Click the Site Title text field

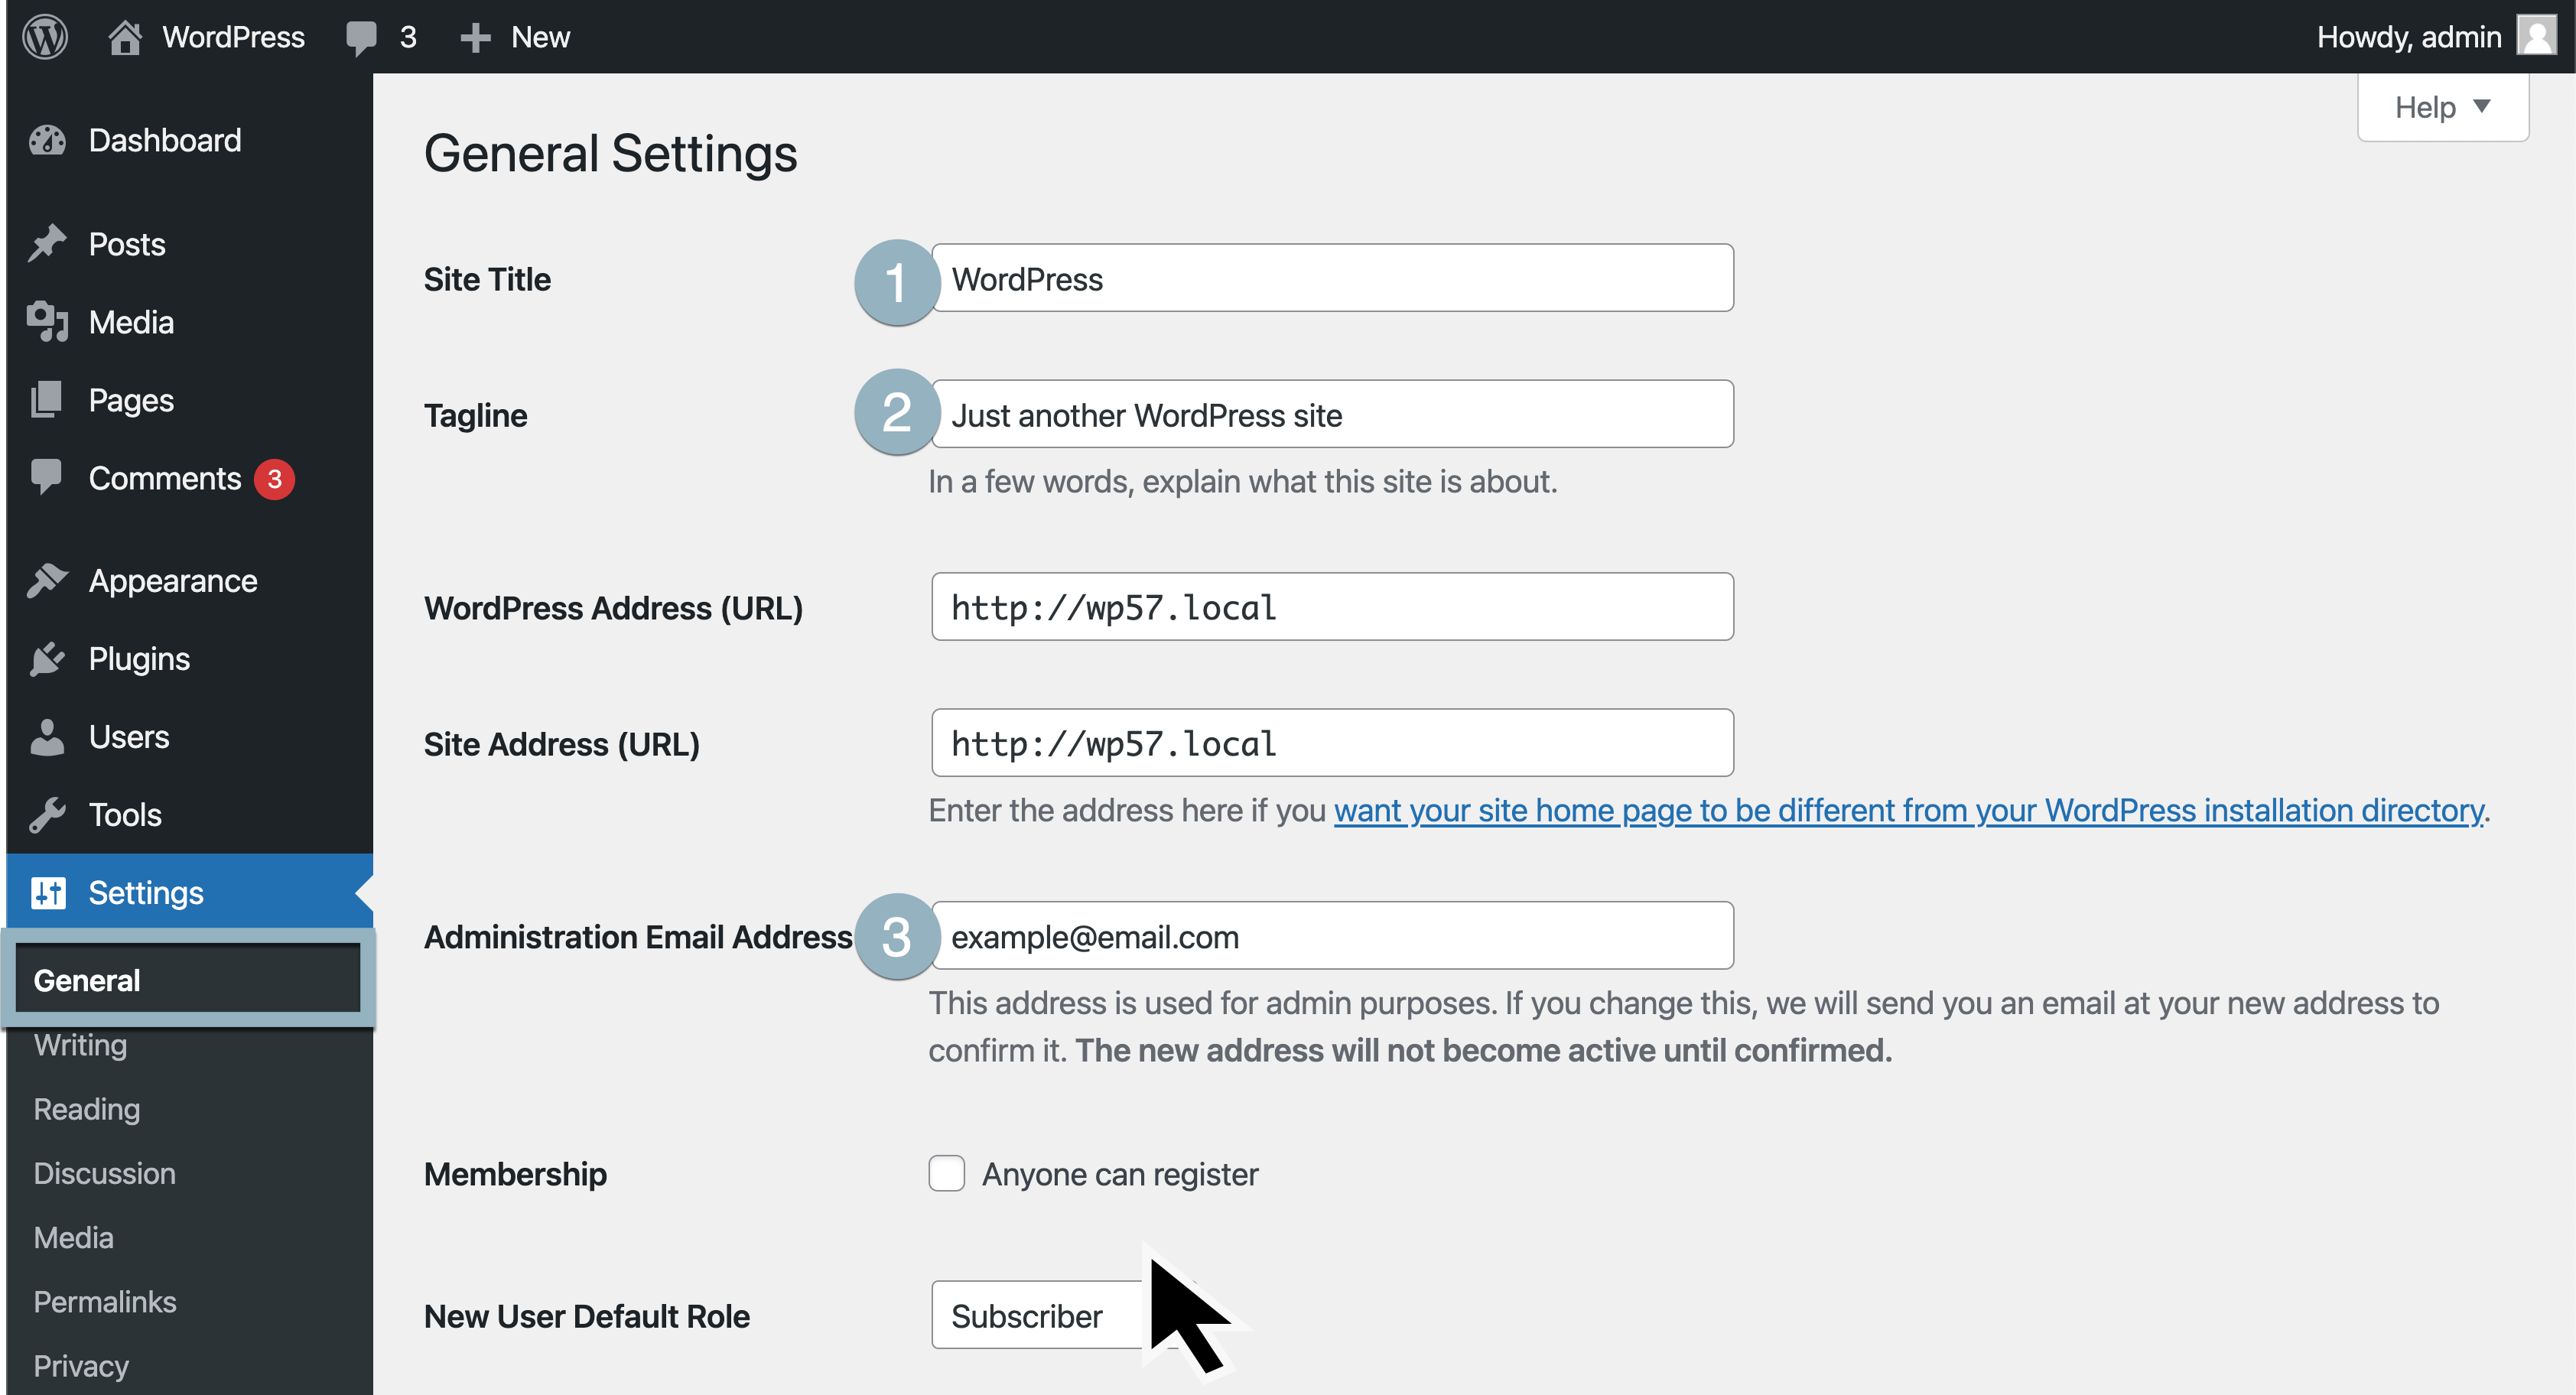[1332, 278]
